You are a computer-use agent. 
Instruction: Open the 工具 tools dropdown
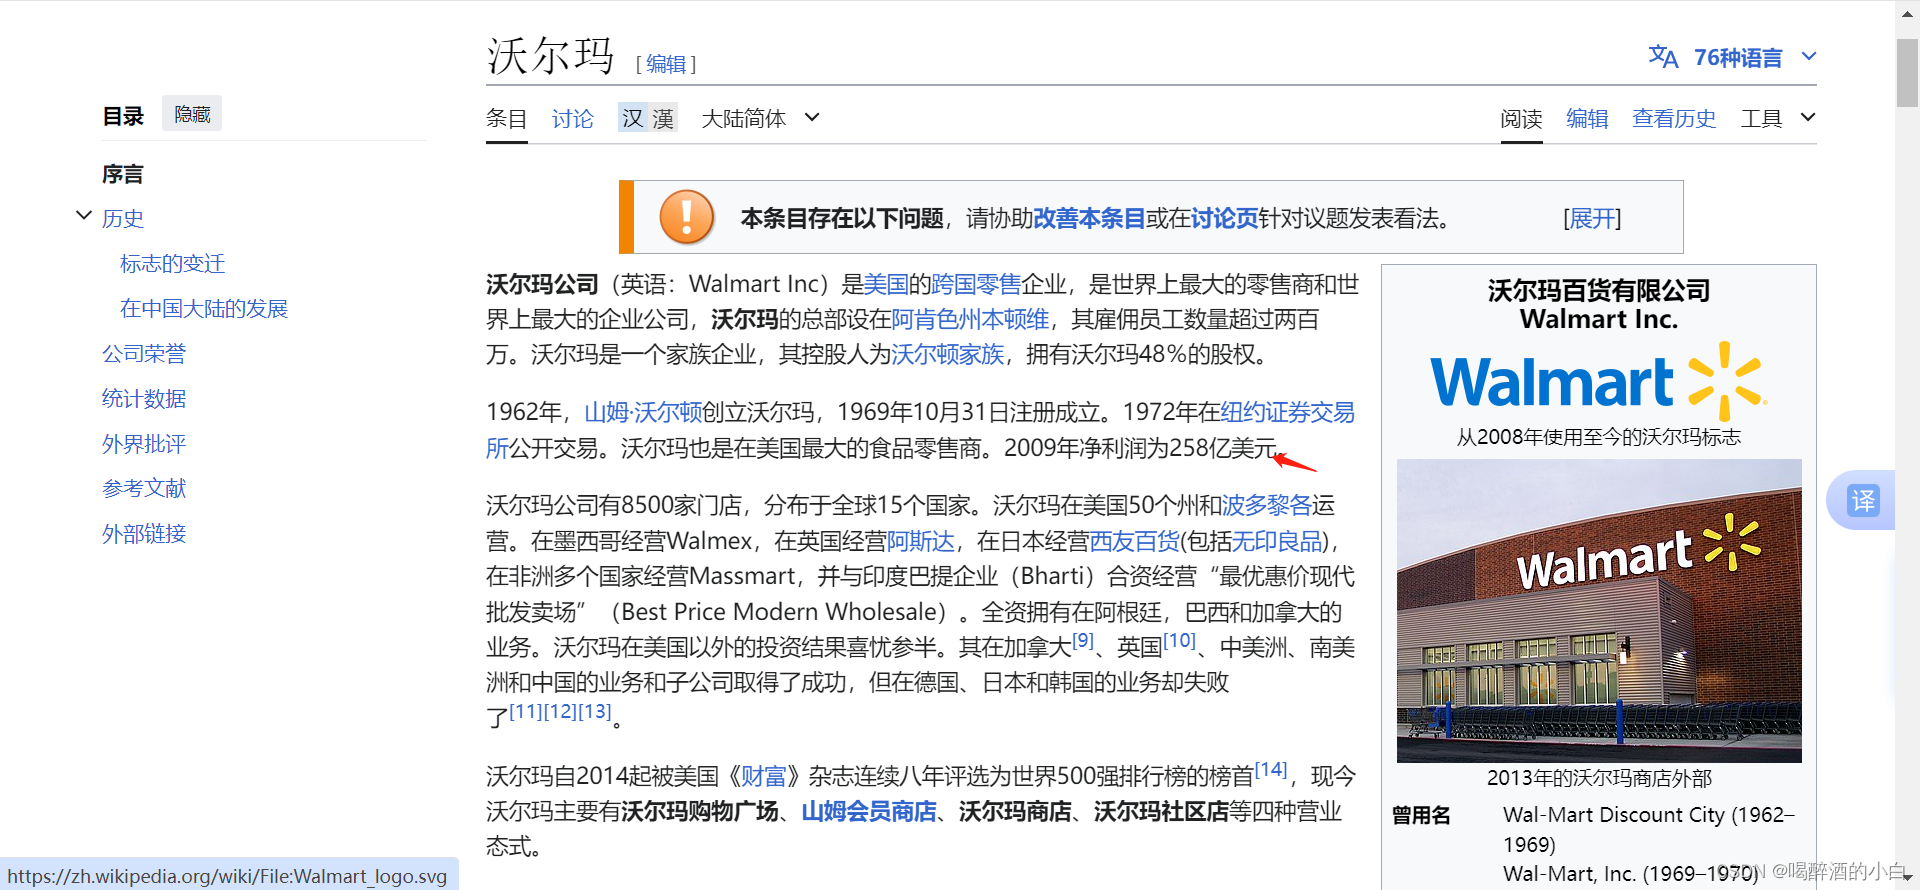pyautogui.click(x=1778, y=118)
